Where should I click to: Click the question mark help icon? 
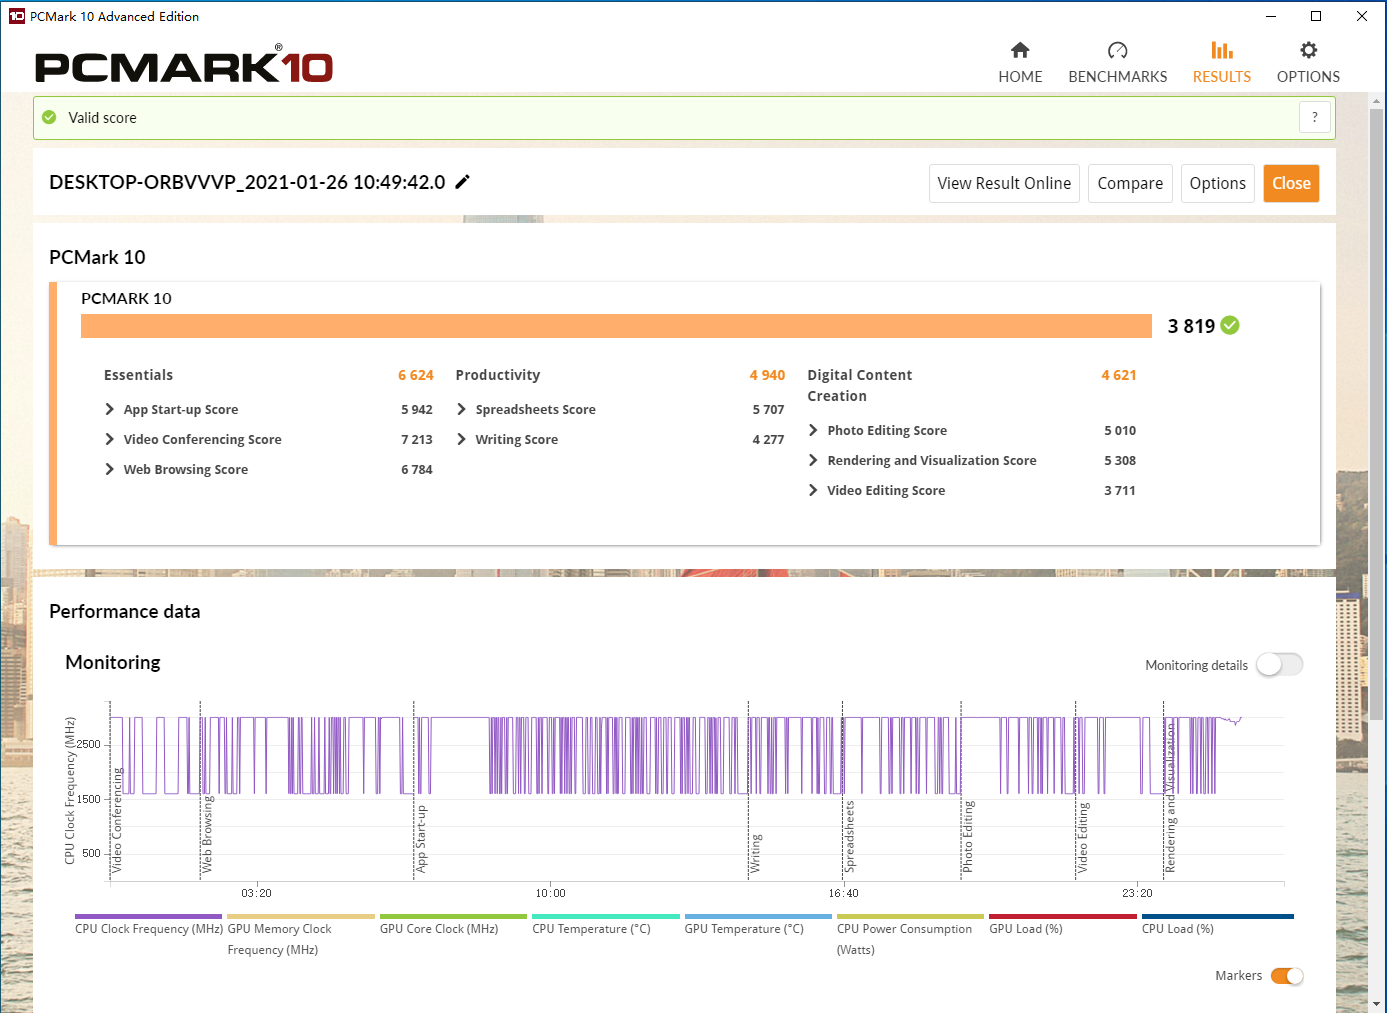[x=1314, y=117]
